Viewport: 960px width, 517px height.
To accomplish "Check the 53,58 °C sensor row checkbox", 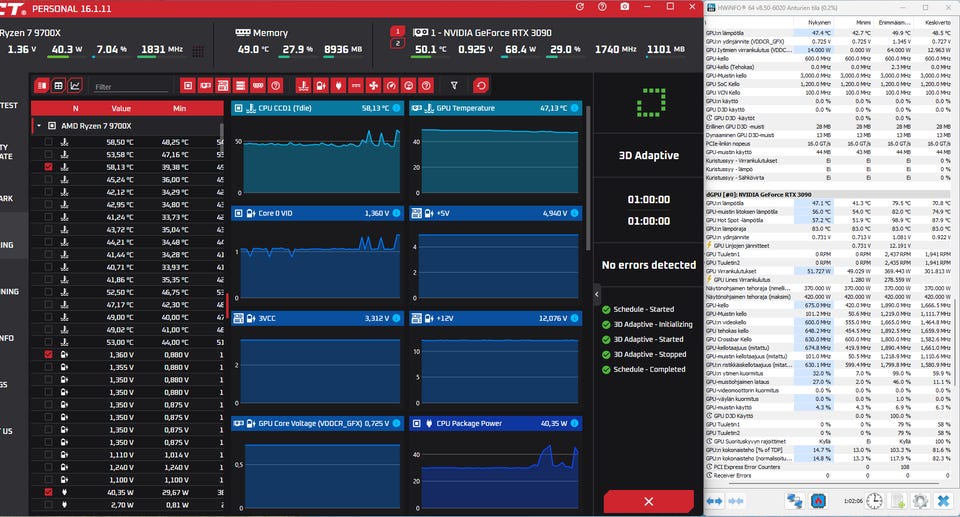I will click(x=48, y=154).
